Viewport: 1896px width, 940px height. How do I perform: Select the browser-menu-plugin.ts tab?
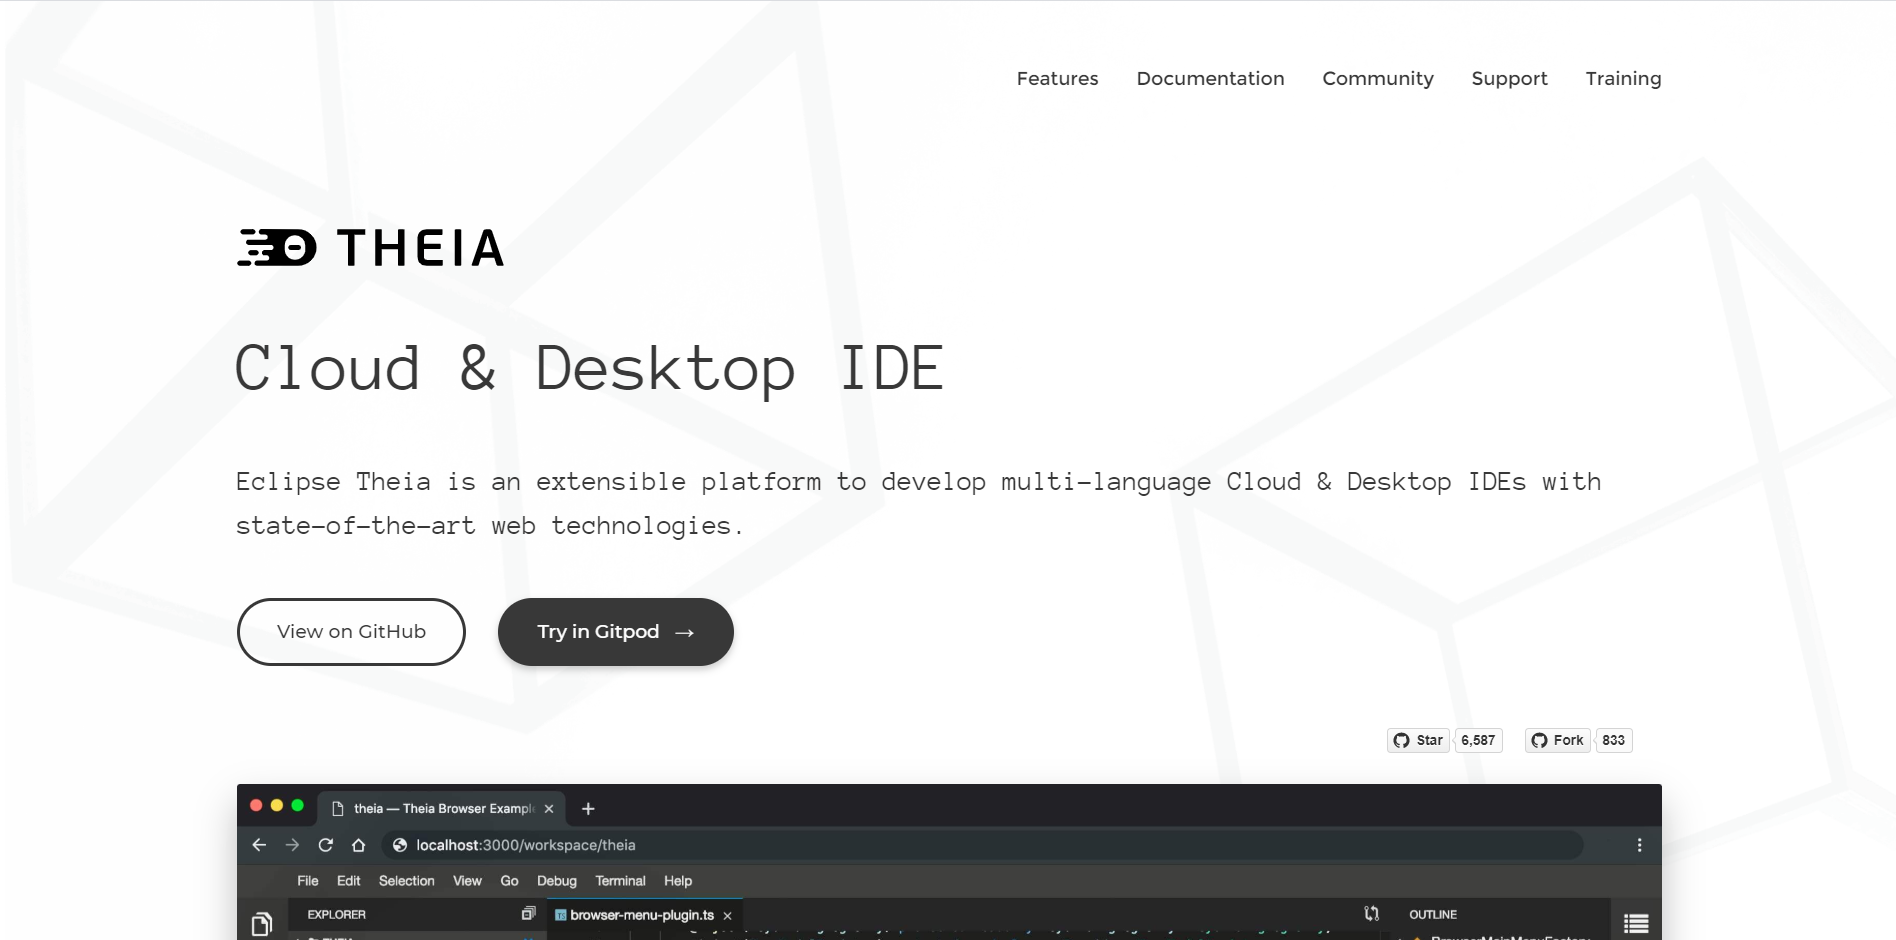coord(641,915)
